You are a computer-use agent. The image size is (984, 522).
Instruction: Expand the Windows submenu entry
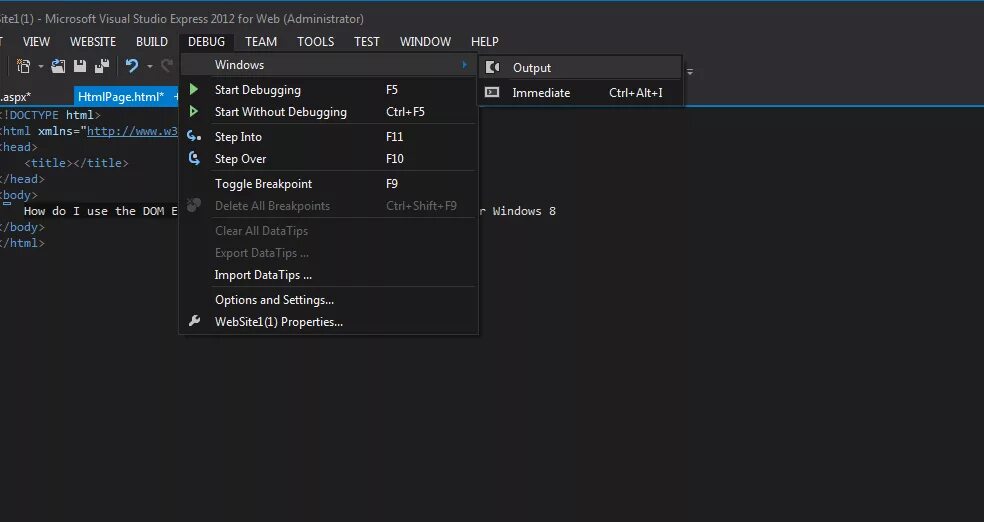pos(328,65)
